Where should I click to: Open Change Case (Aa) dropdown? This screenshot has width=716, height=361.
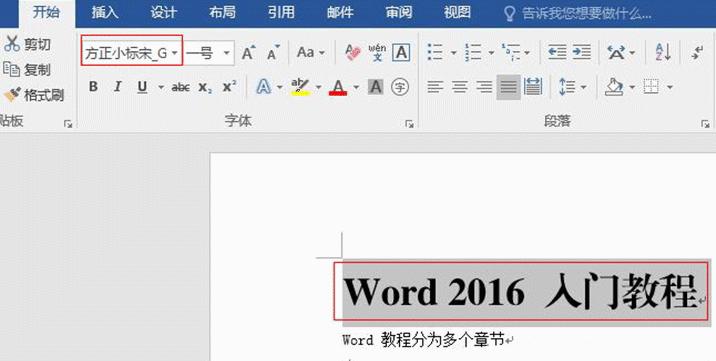point(311,53)
